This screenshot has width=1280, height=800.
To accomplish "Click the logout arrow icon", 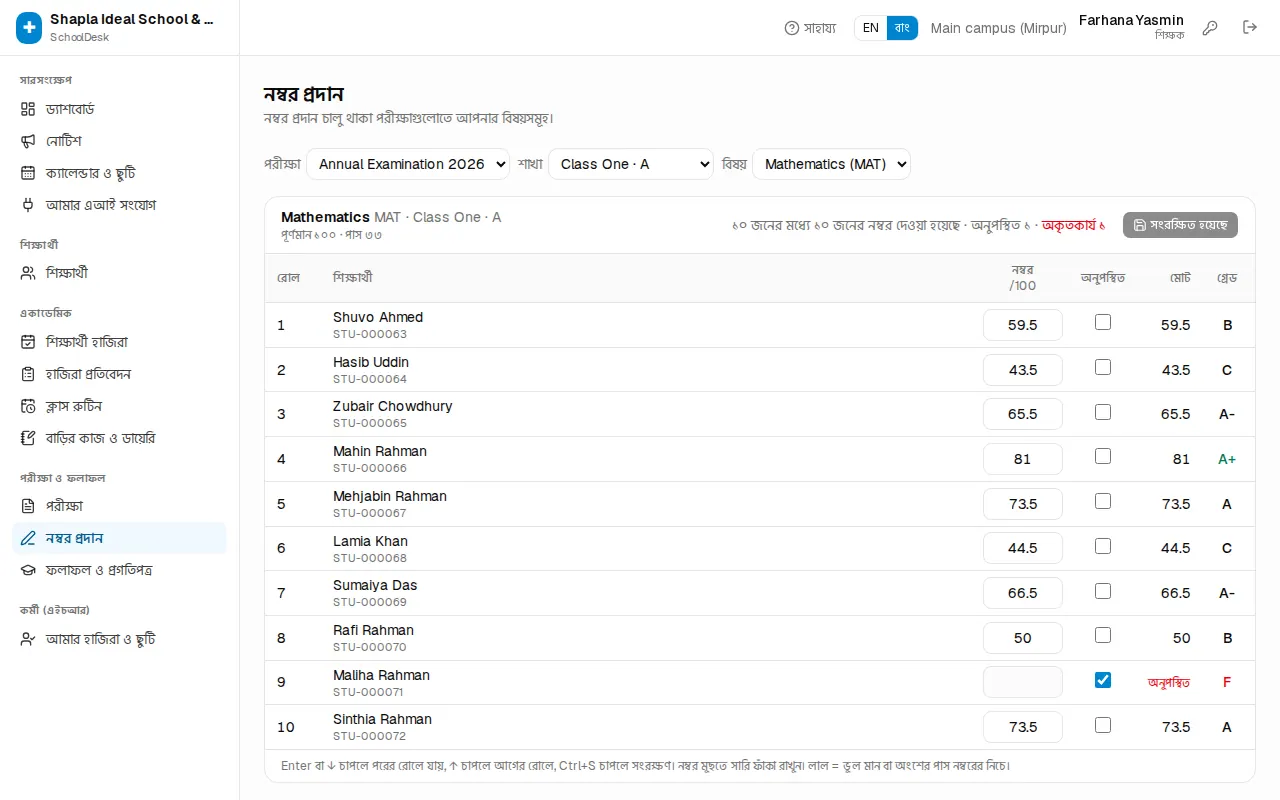I will [1250, 28].
